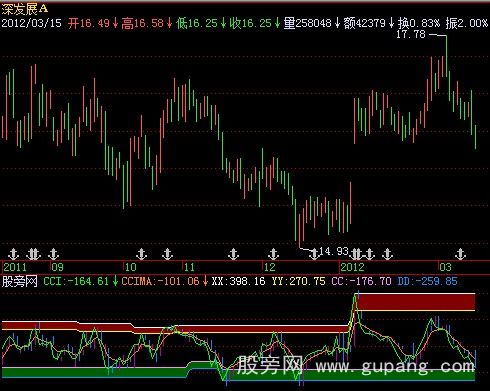This screenshot has height=391, width=490.
Task: Click the turnover amount 额42379
Action: (364, 23)
